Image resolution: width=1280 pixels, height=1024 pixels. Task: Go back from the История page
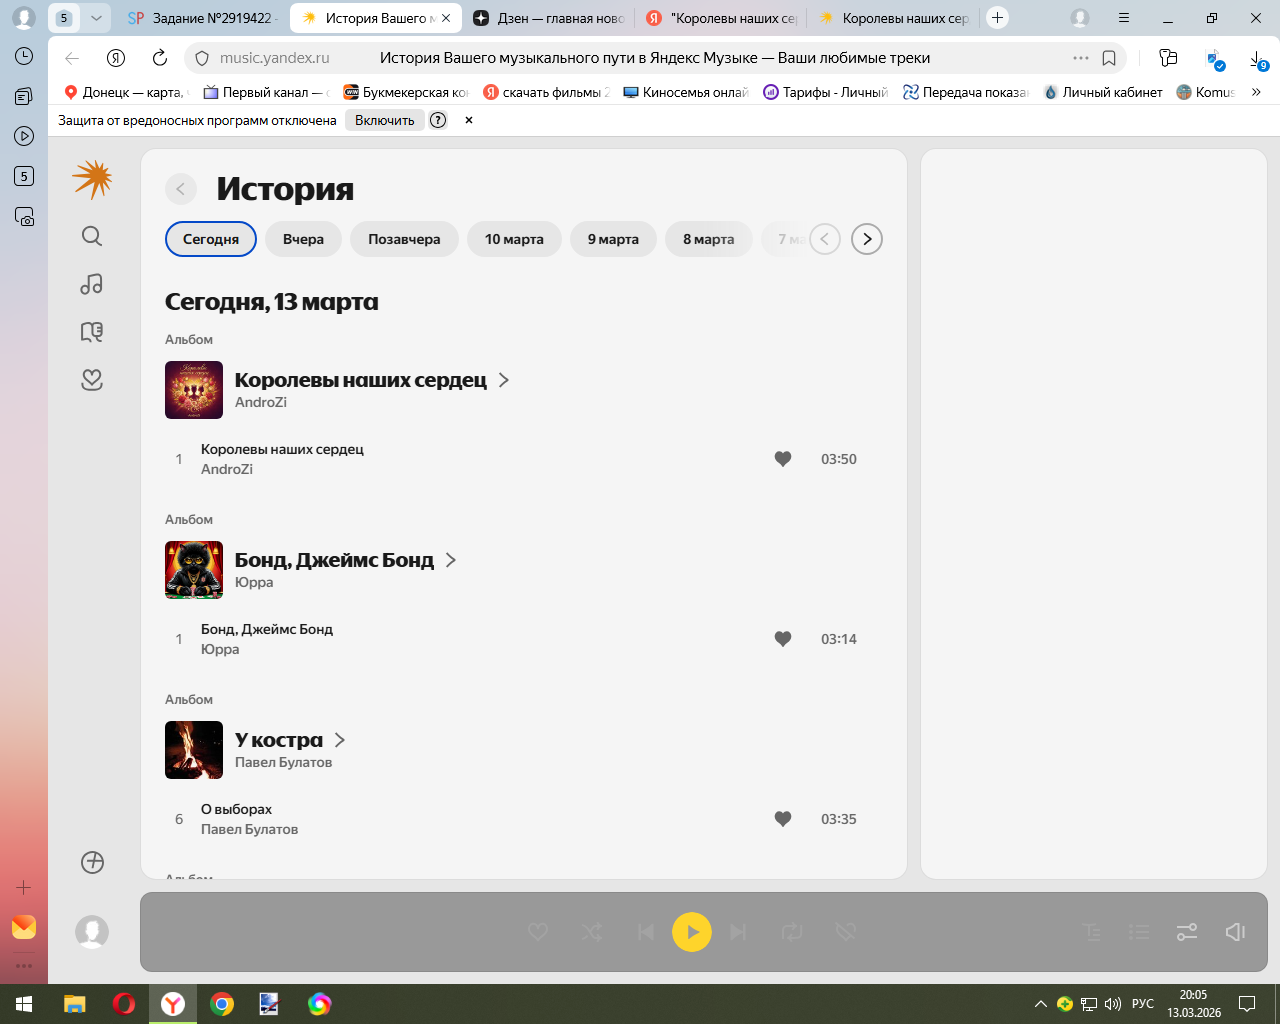(x=180, y=189)
